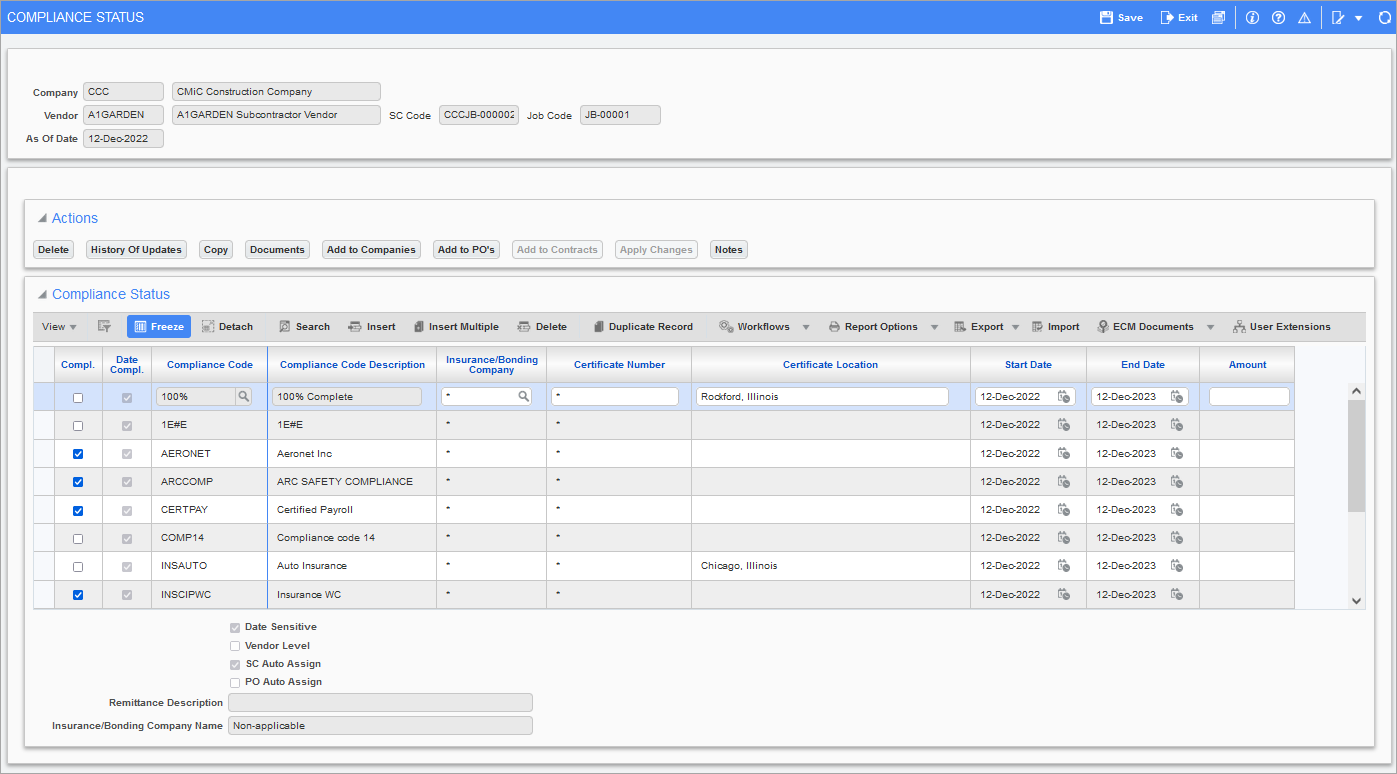
Task: Click the Import toolbar item
Action: point(1056,326)
